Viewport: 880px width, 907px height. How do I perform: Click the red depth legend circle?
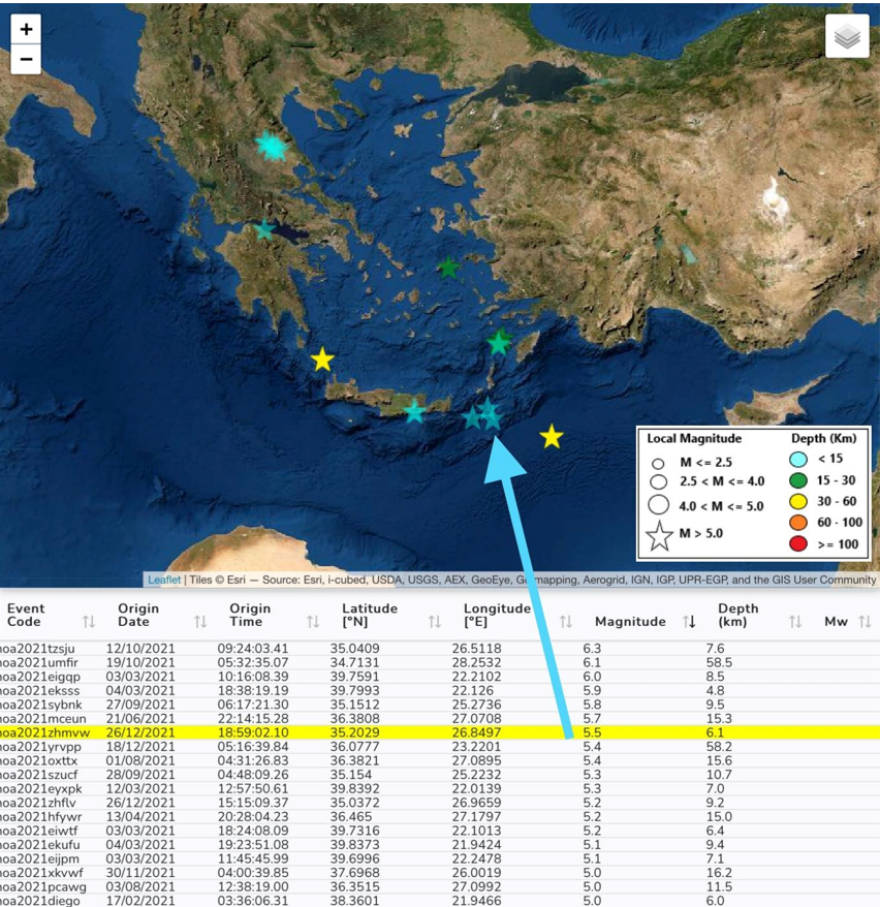[798, 544]
